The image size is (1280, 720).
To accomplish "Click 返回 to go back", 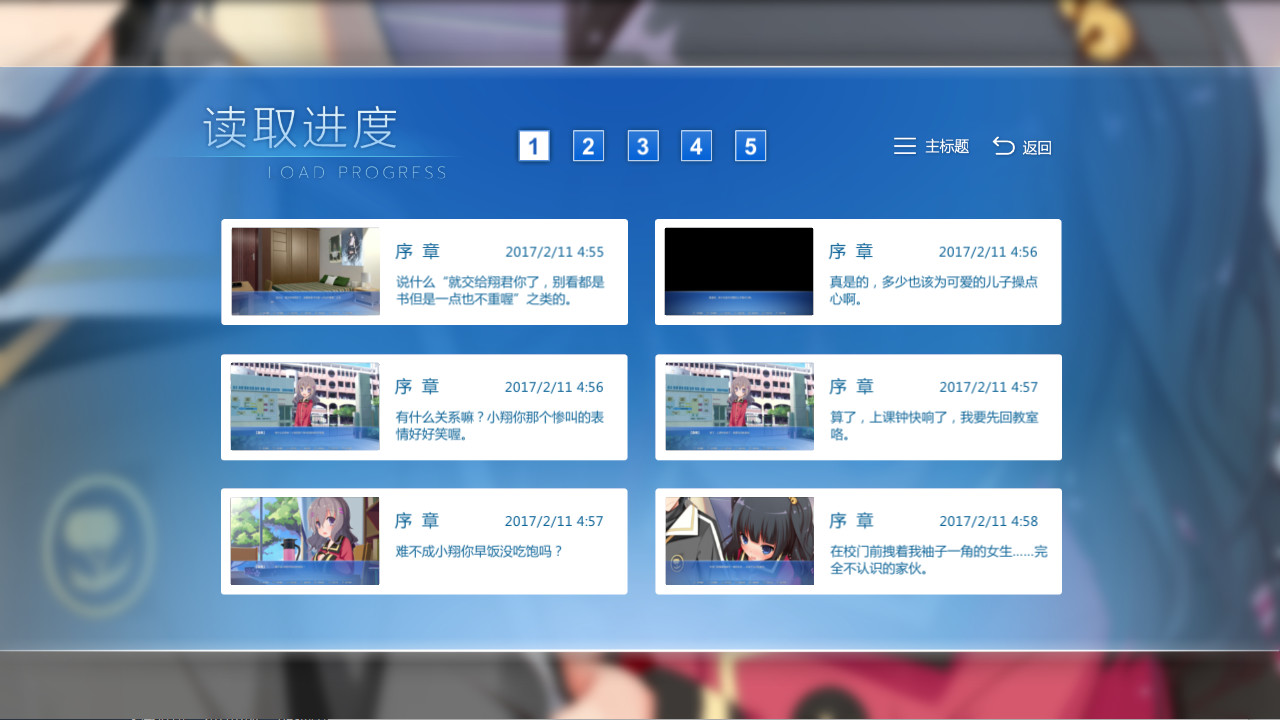I will [1035, 147].
